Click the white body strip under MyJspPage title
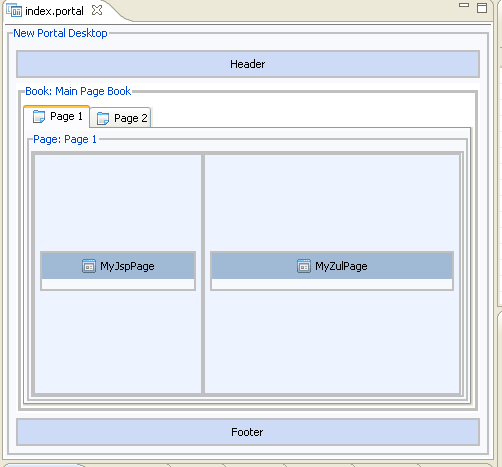This screenshot has width=502, height=467. click(118, 284)
